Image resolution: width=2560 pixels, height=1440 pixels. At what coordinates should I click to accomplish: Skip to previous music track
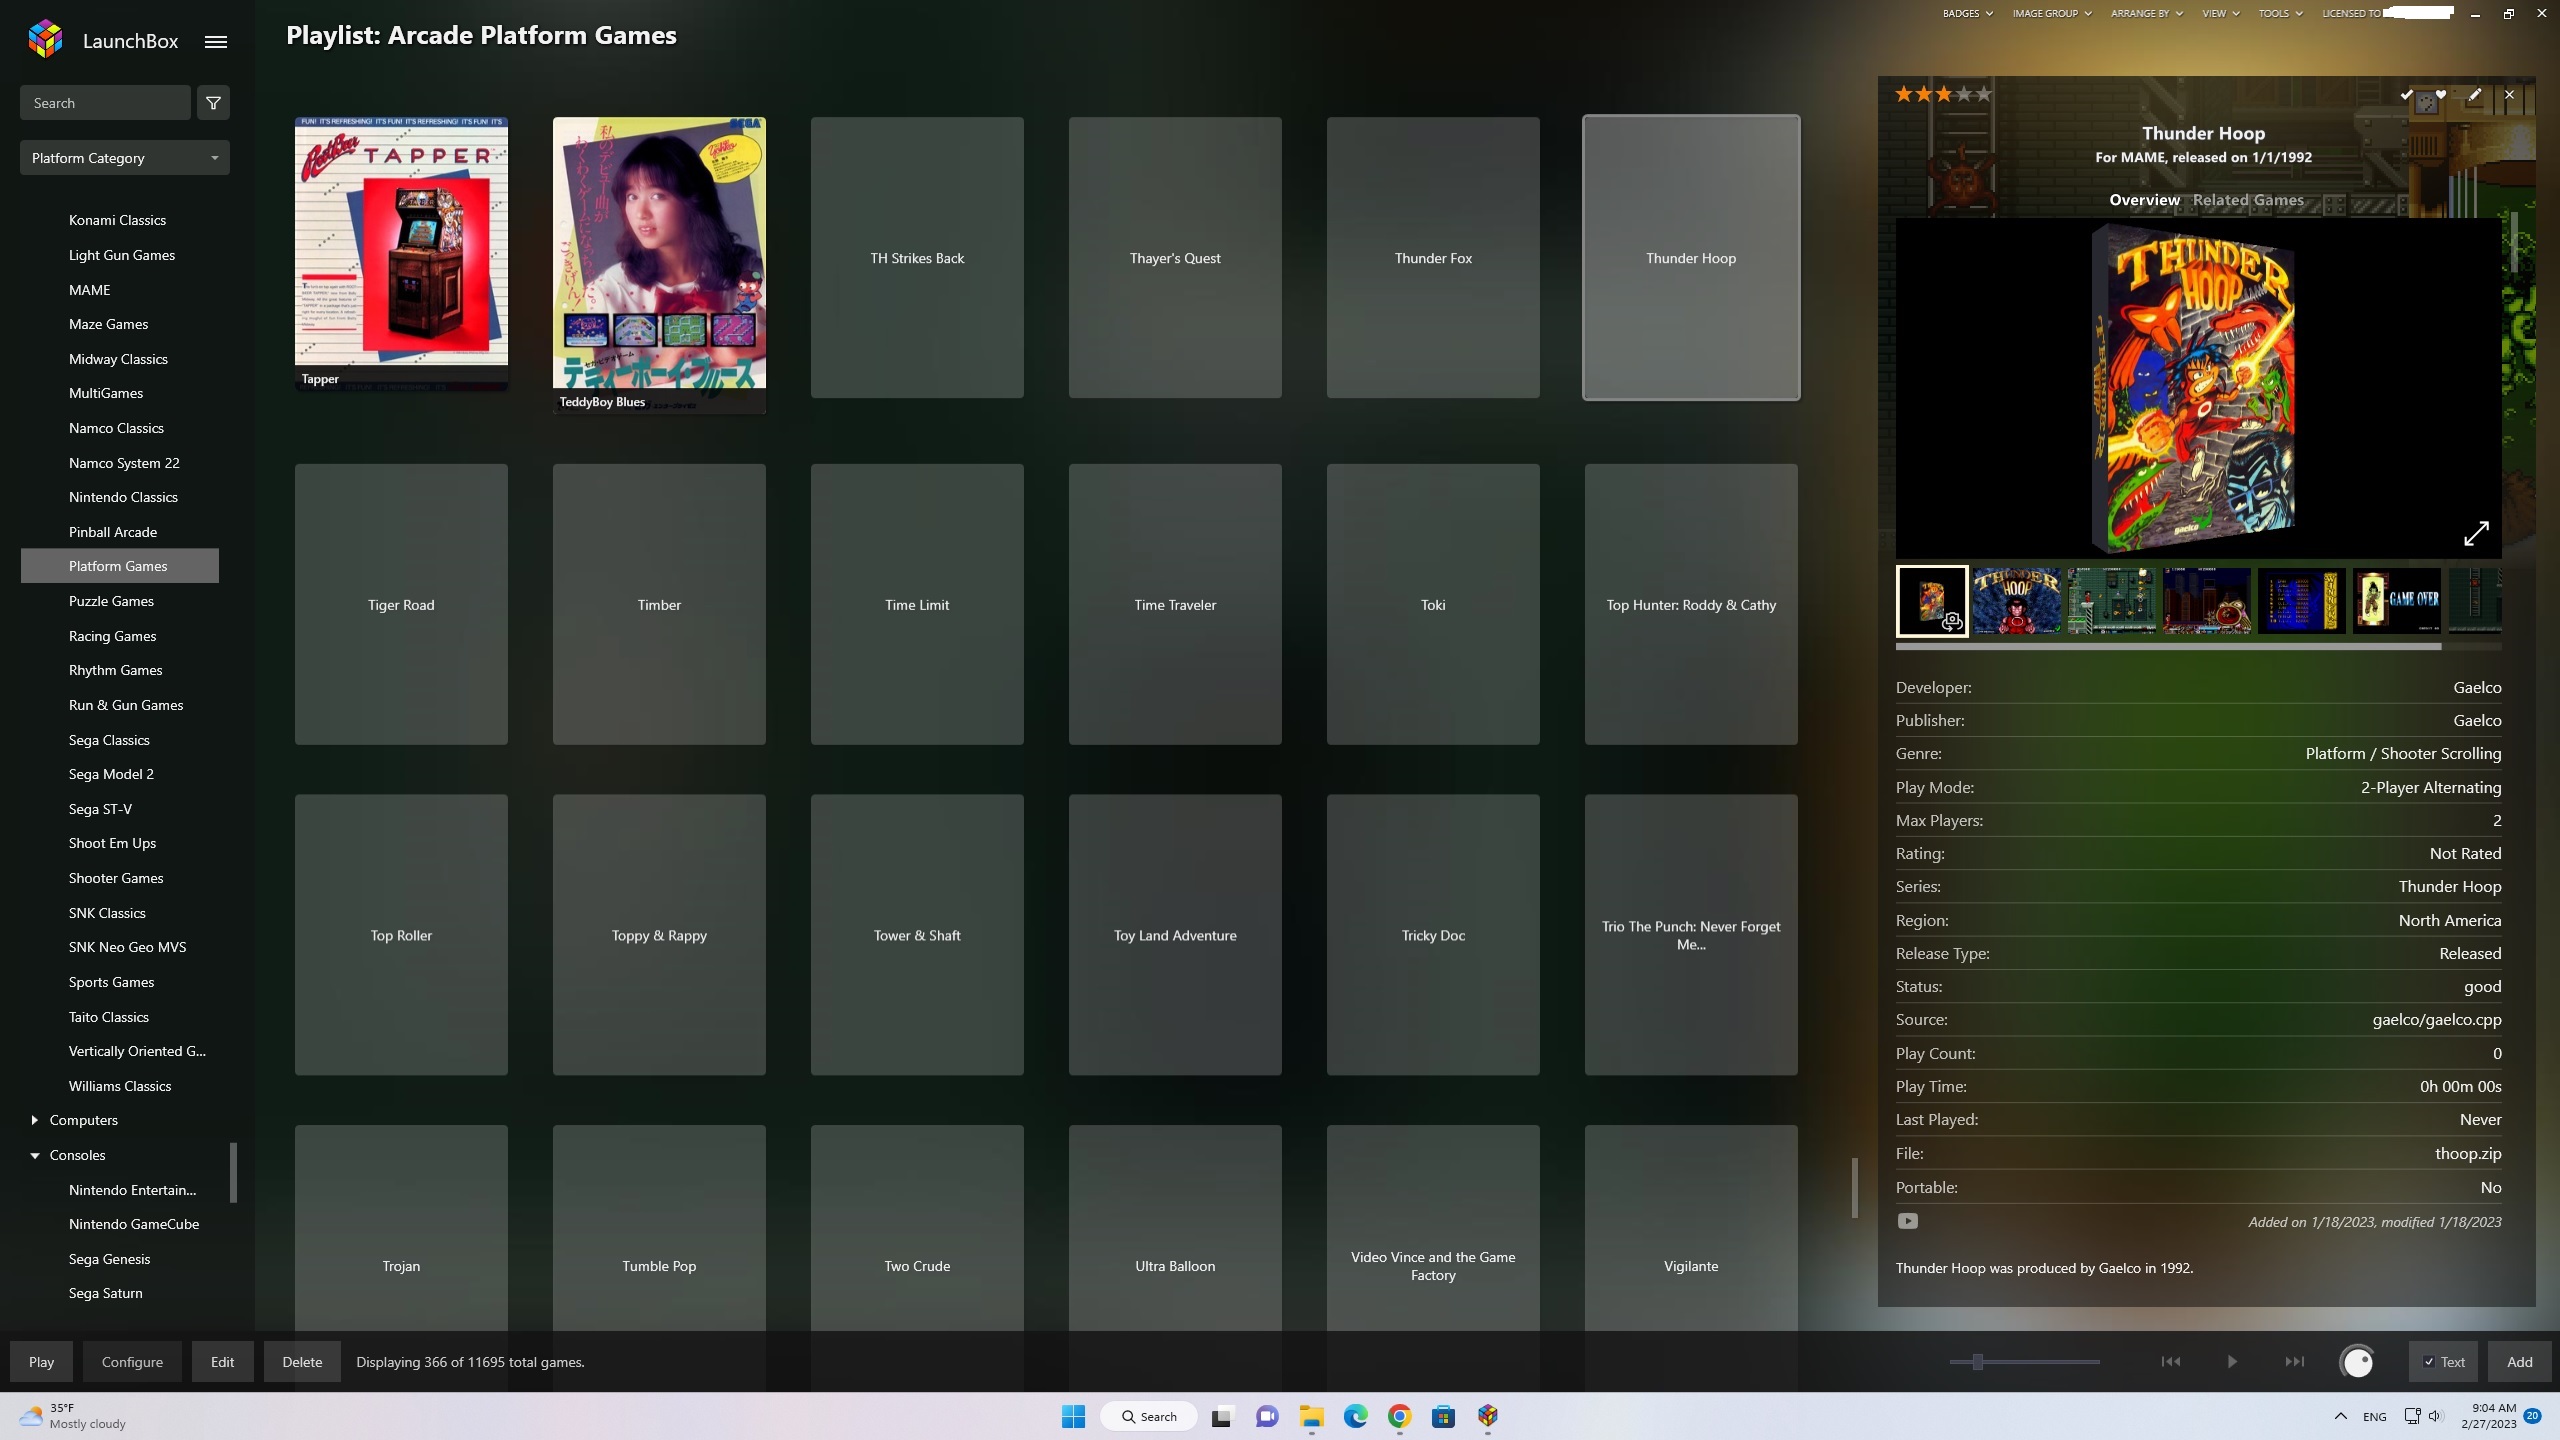pyautogui.click(x=2171, y=1362)
